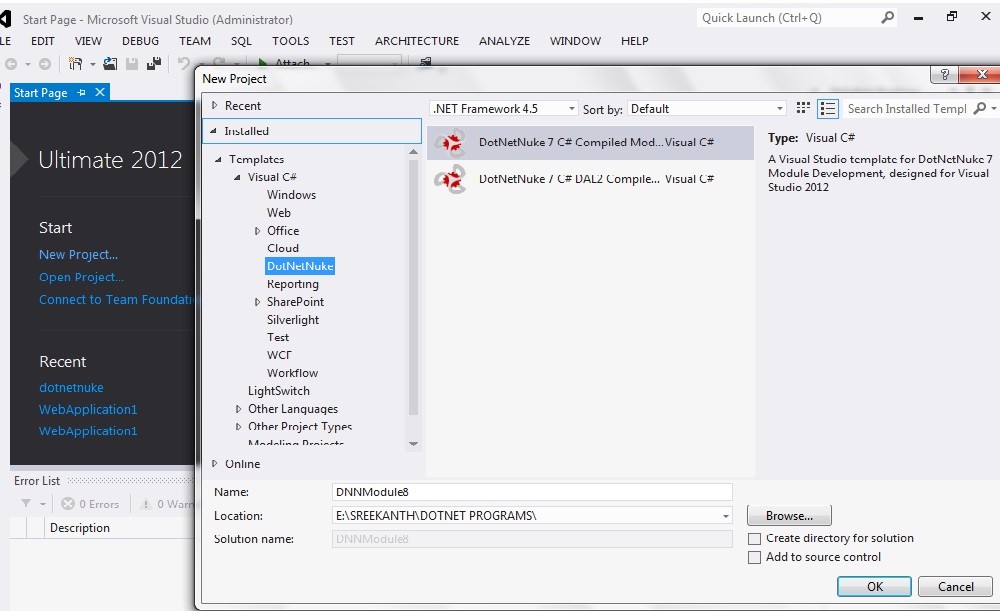Click the template tree scroll down arrow
Viewport: 1000px width, 611px height.
[413, 444]
